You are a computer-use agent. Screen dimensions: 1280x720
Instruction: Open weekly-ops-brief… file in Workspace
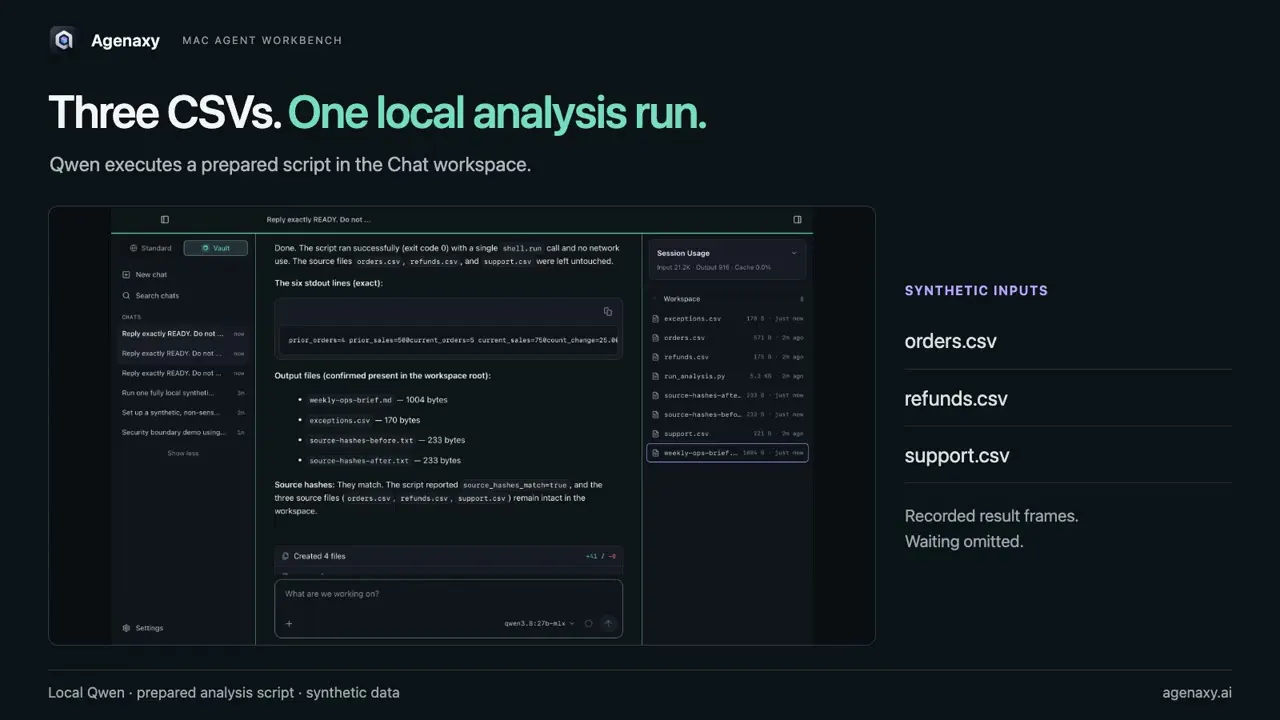click(727, 453)
